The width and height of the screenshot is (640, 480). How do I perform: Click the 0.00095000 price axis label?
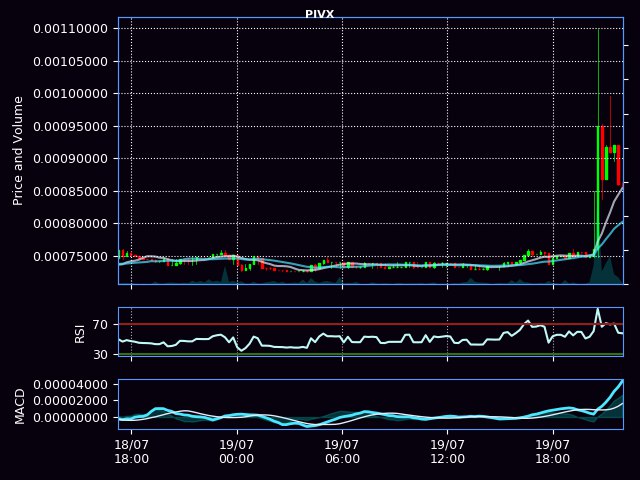(71, 127)
